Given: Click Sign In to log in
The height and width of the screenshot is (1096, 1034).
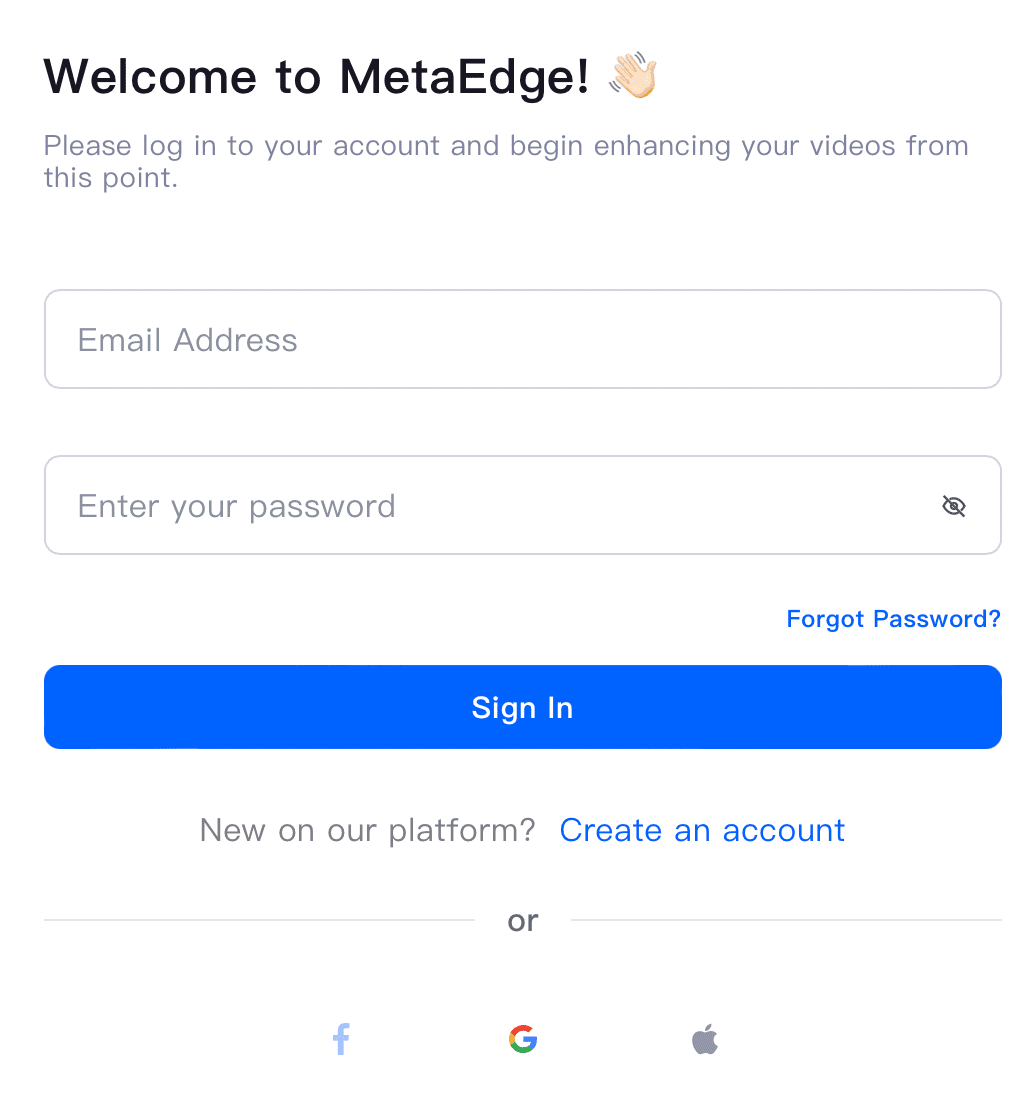Looking at the screenshot, I should click(x=522, y=707).
